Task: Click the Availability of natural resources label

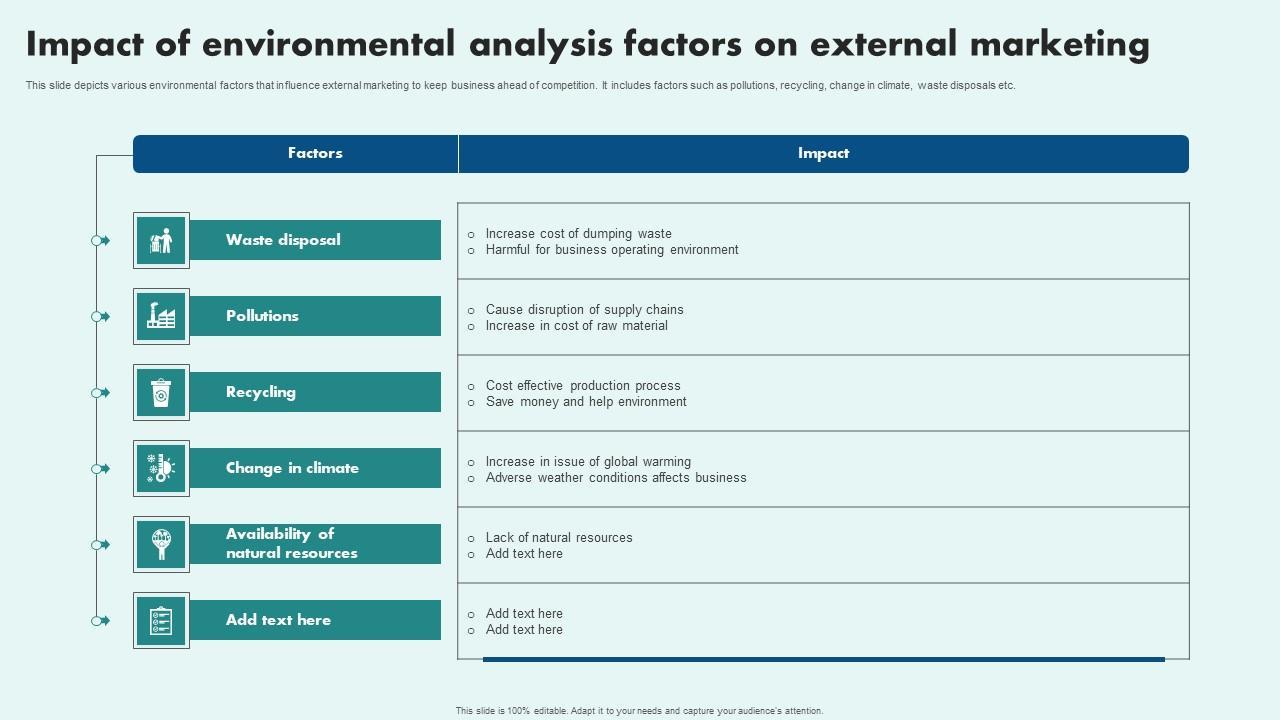Action: coord(291,544)
